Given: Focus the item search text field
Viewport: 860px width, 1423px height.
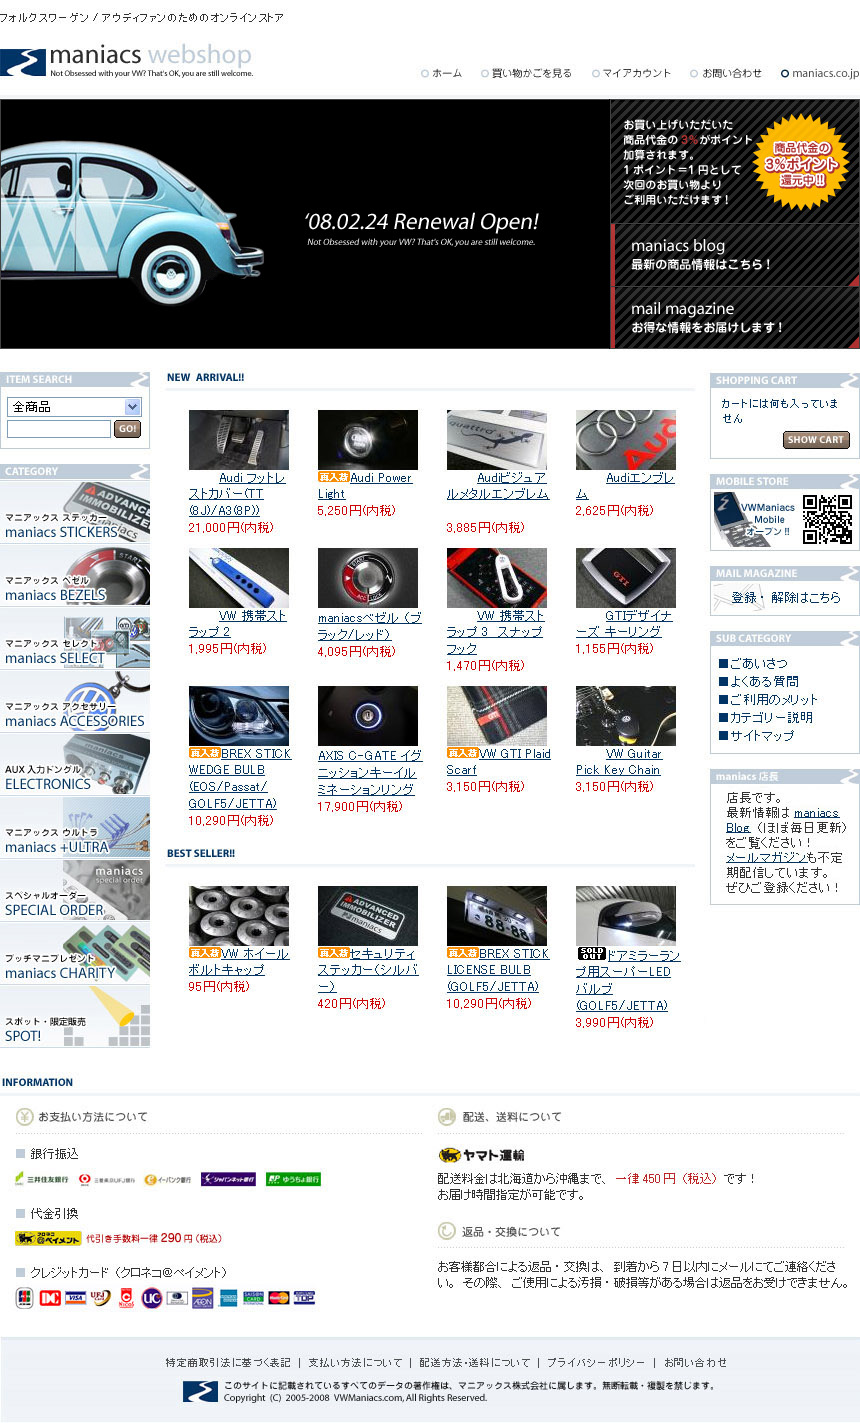Looking at the screenshot, I should point(59,429).
